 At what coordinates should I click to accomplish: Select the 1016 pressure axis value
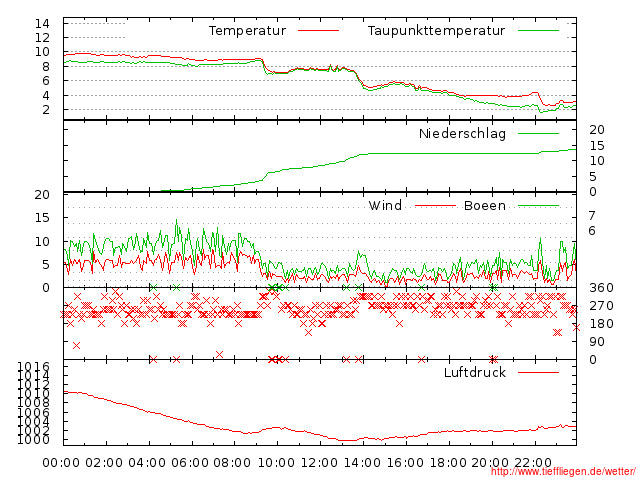tap(33, 366)
